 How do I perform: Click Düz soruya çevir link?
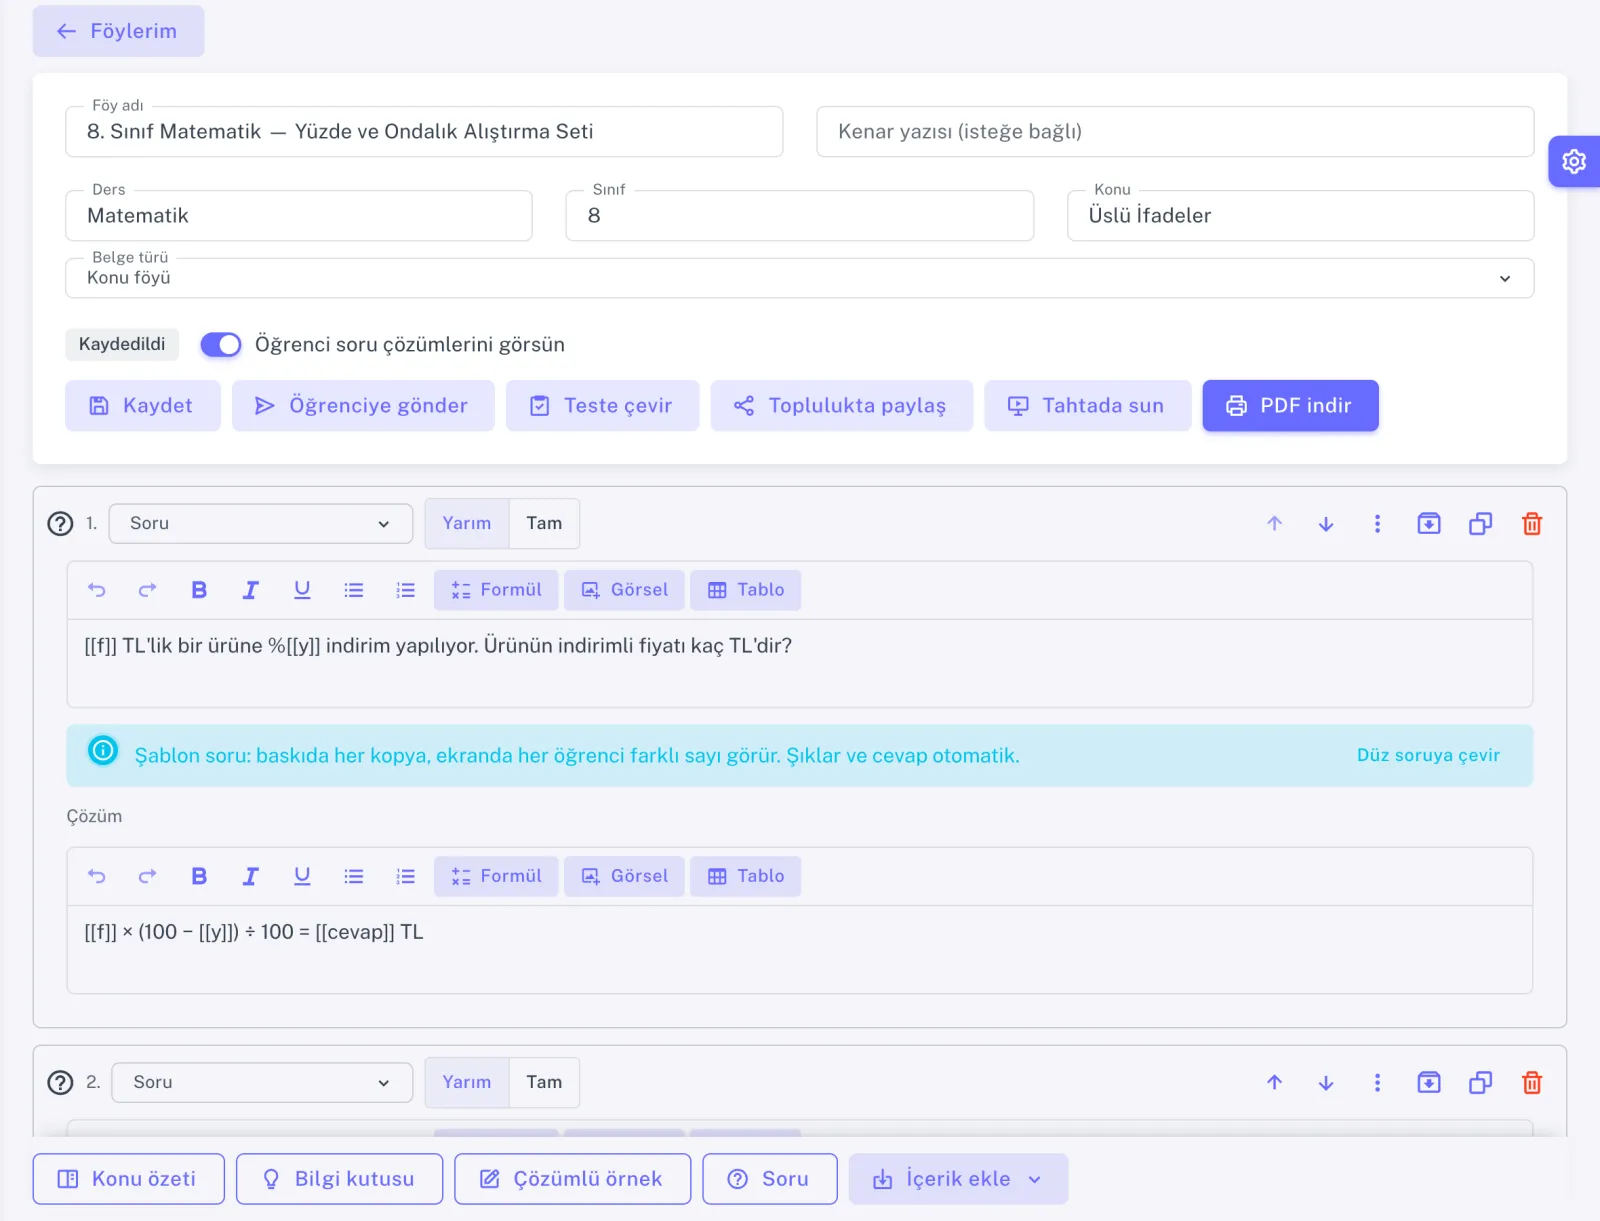pos(1428,755)
